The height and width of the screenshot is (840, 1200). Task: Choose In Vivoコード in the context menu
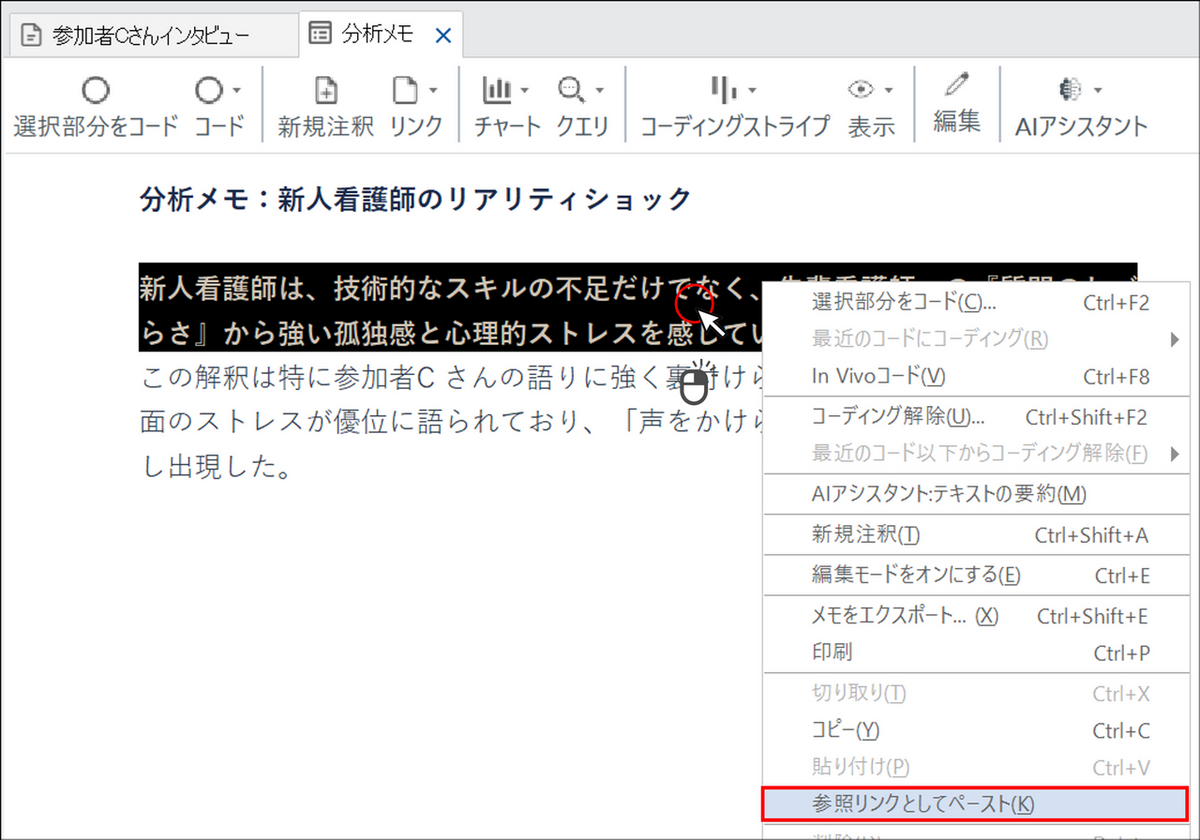pos(878,377)
